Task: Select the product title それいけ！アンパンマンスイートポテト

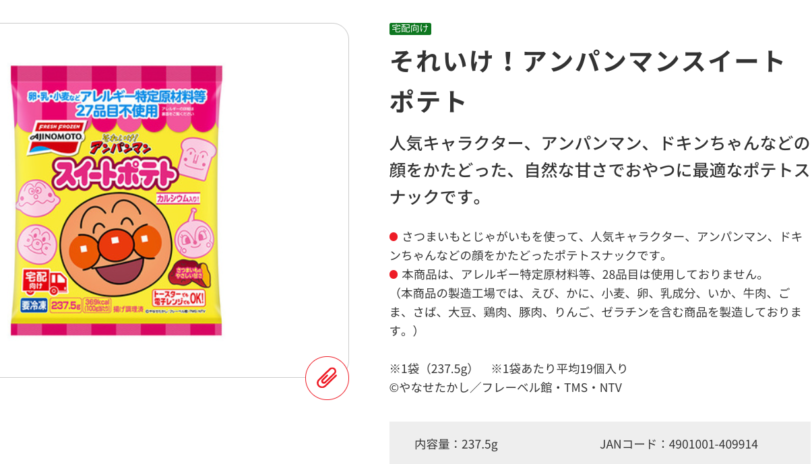Action: [x=587, y=81]
